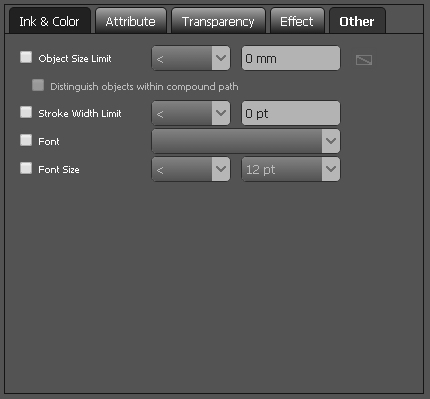Click the Stroke Width Limit label text
Screen dimensions: 430x399
[80, 114]
